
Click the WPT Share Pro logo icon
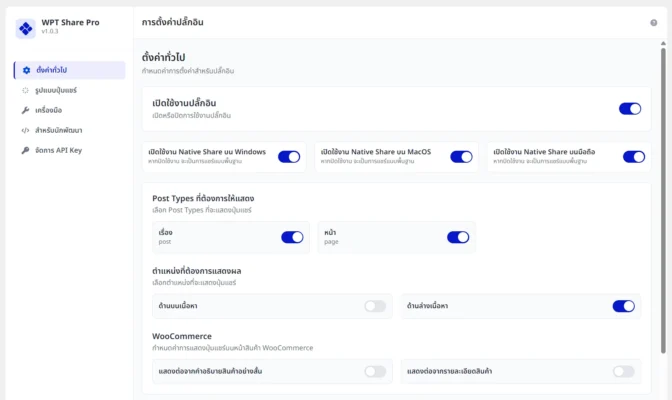(x=26, y=27)
